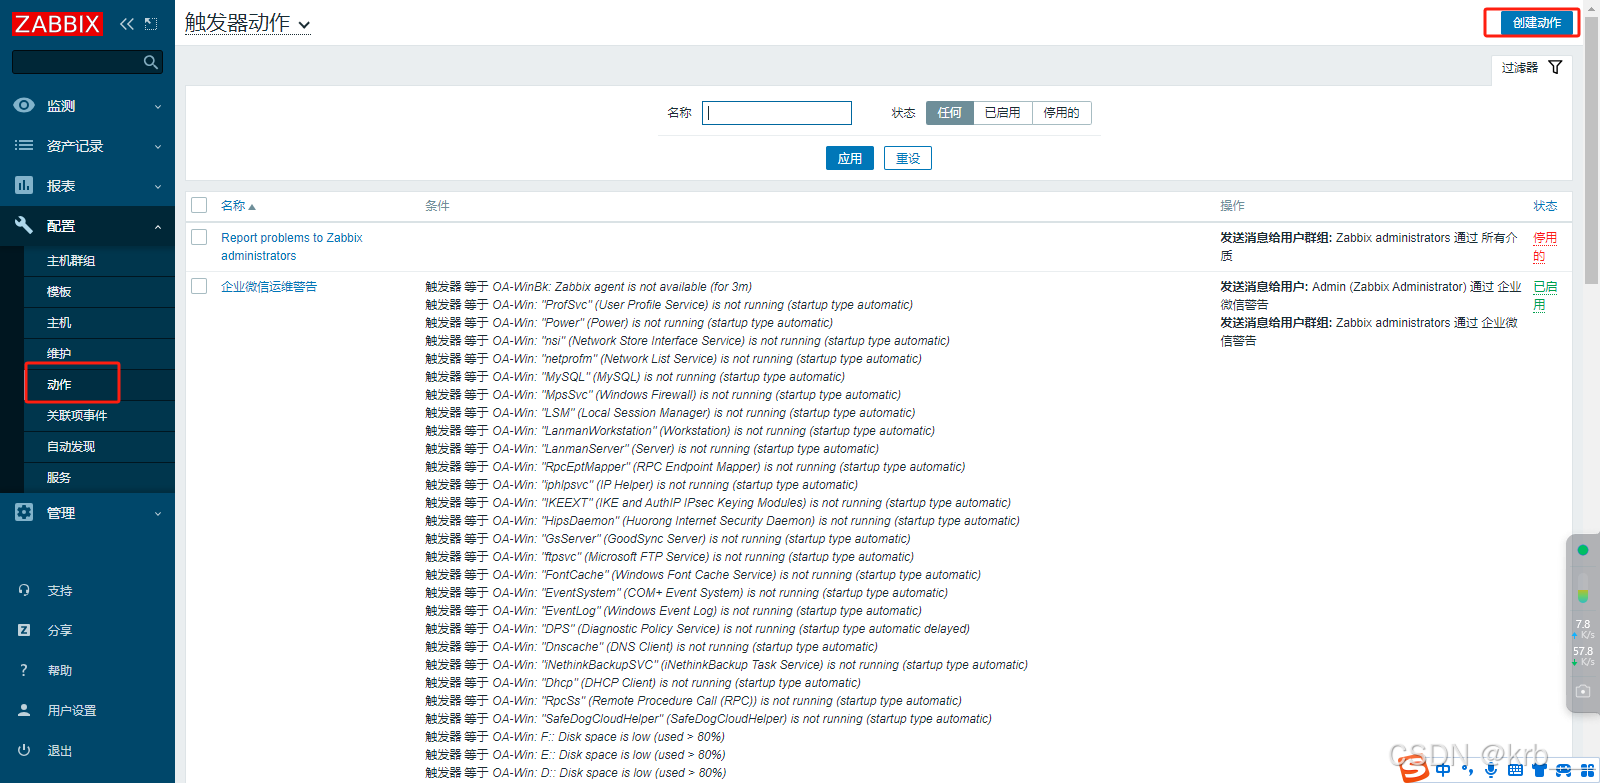The image size is (1600, 783).
Task: Click the gamepad icon in IME bar
Action: tap(1563, 770)
